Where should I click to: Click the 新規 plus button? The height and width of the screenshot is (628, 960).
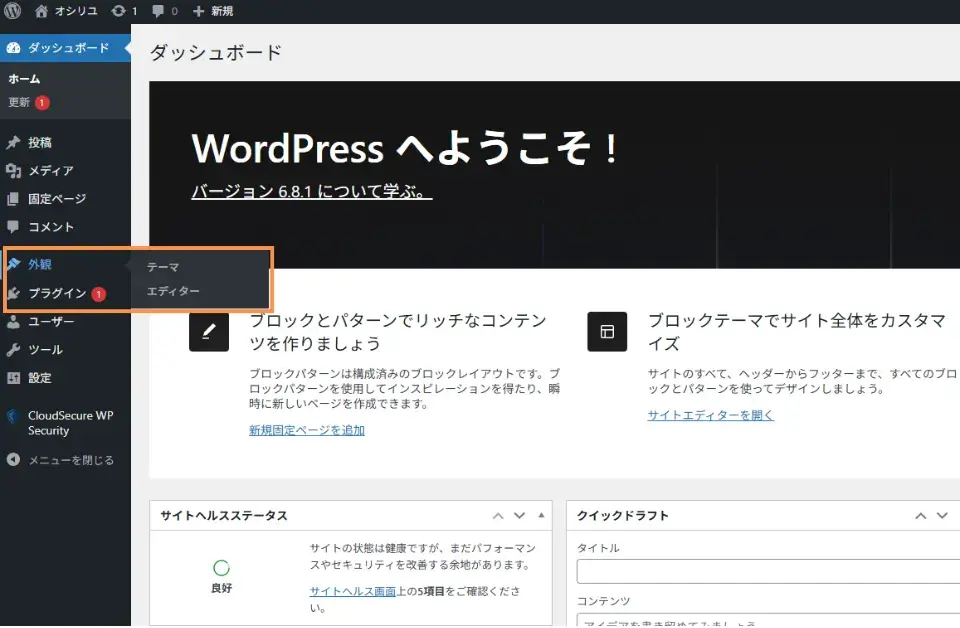212,10
